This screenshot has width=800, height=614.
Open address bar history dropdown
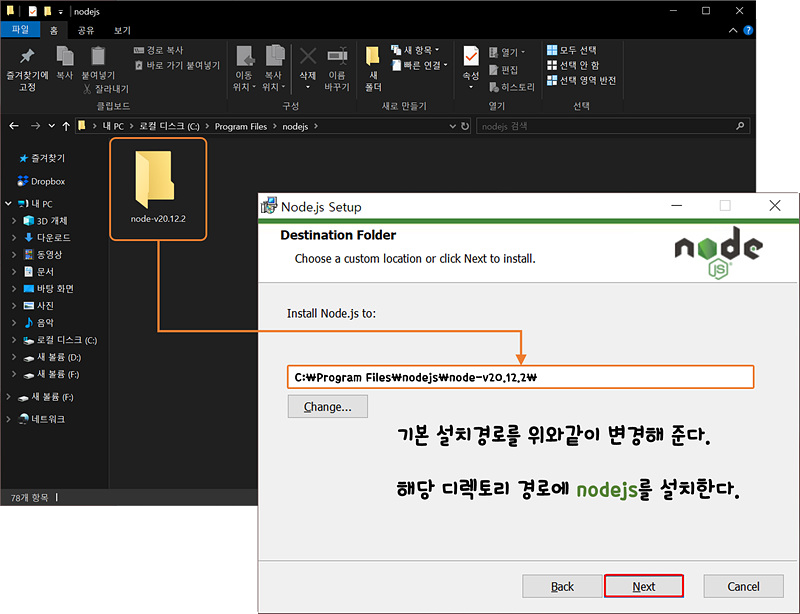pyautogui.click(x=453, y=126)
